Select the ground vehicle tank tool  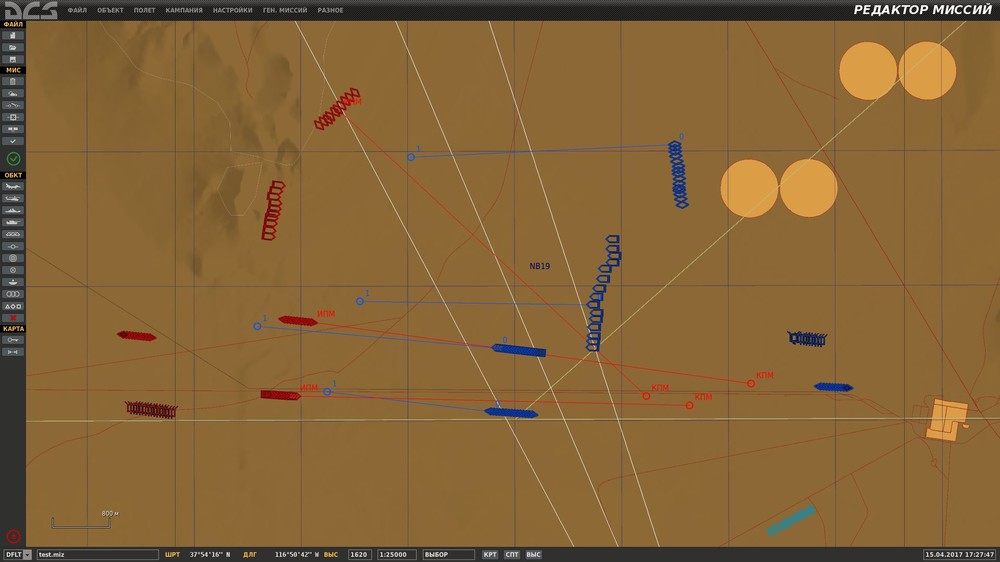click(x=13, y=222)
